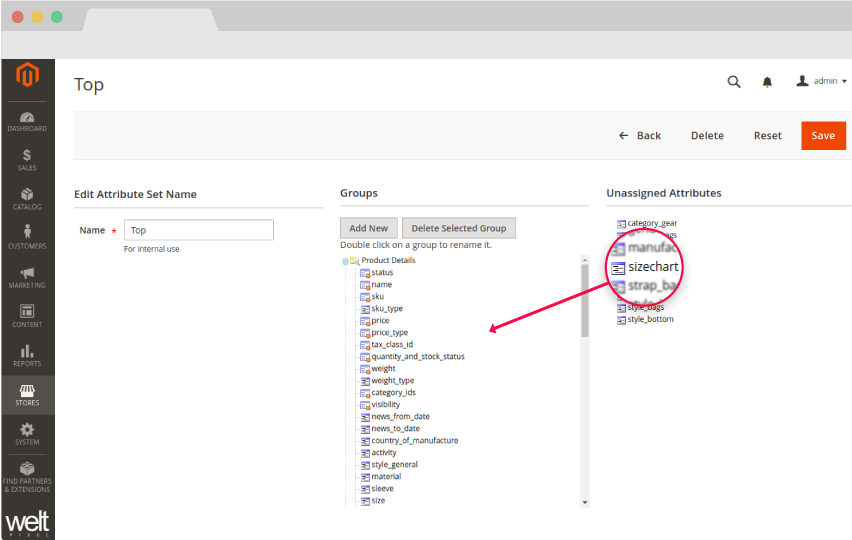This screenshot has width=852, height=540.
Task: Open the Stores menu item
Action: (27, 395)
